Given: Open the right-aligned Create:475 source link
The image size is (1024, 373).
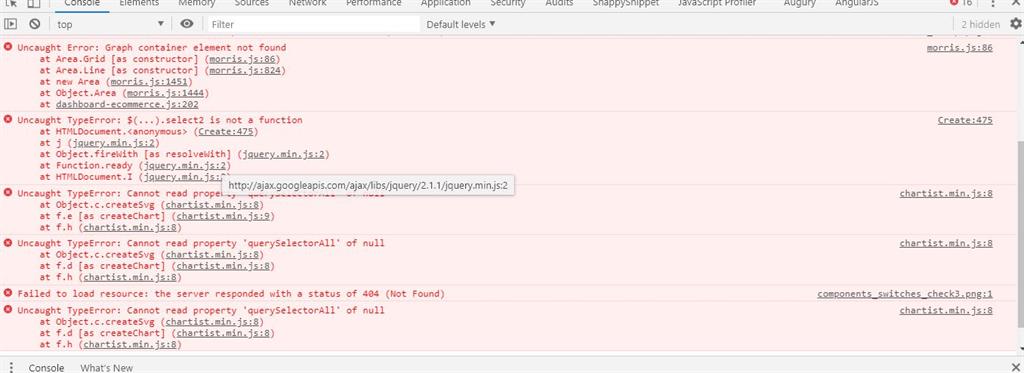Looking at the screenshot, I should coord(965,120).
